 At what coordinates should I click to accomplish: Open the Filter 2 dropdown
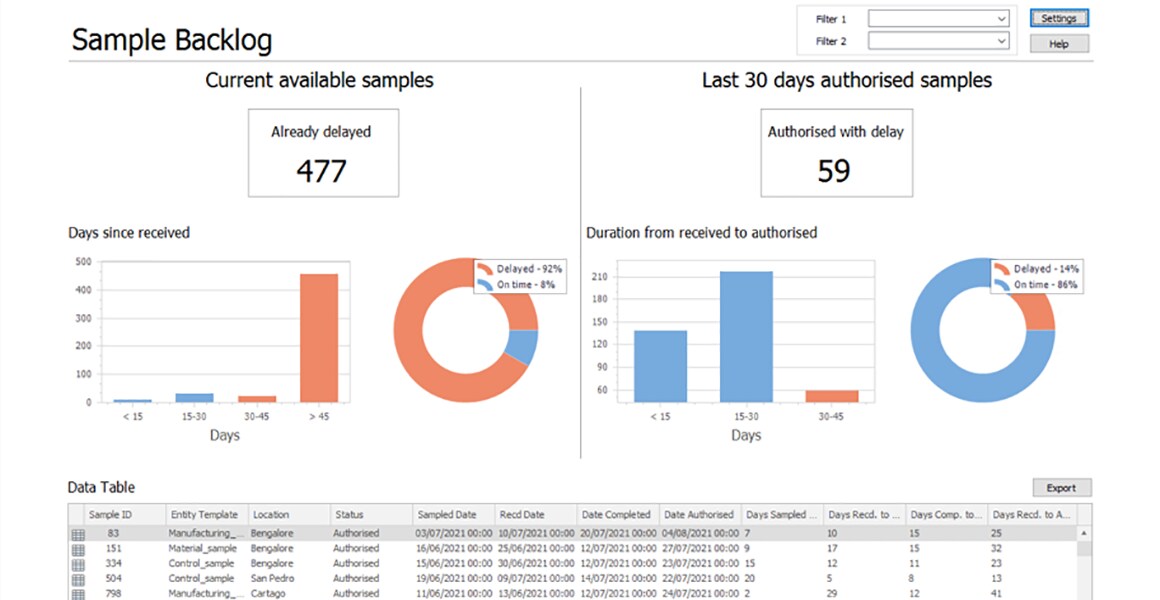[x=1003, y=41]
